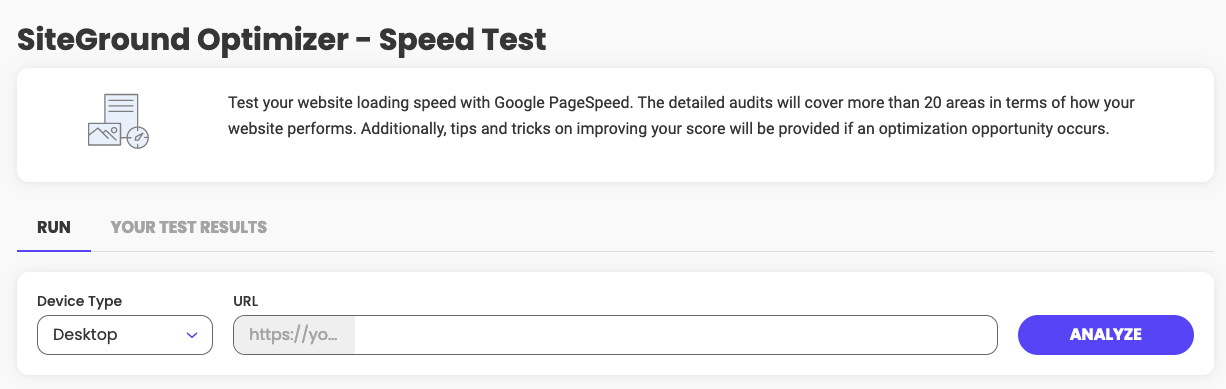Click the Google PageSpeed description paragraph
Image resolution: width=1226 pixels, height=389 pixels.
[x=681, y=116]
